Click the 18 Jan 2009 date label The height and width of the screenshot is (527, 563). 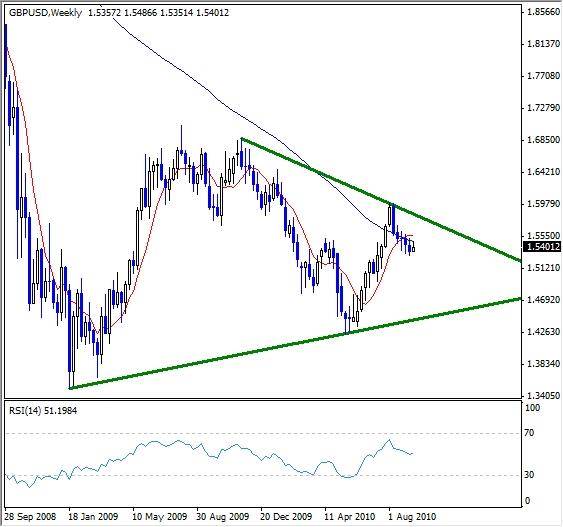93,517
